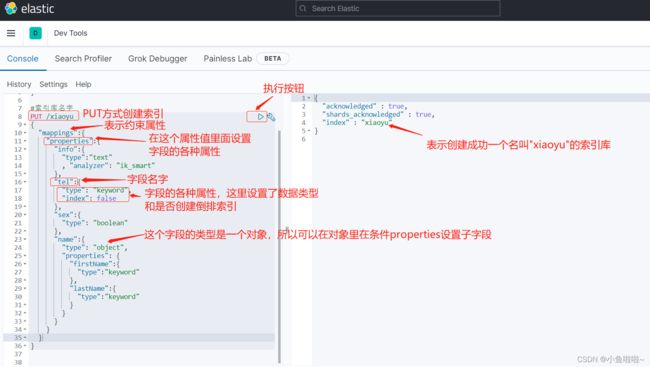Click the "type": "boolean" line
The height and width of the screenshot is (367, 650).
[x=95, y=223]
